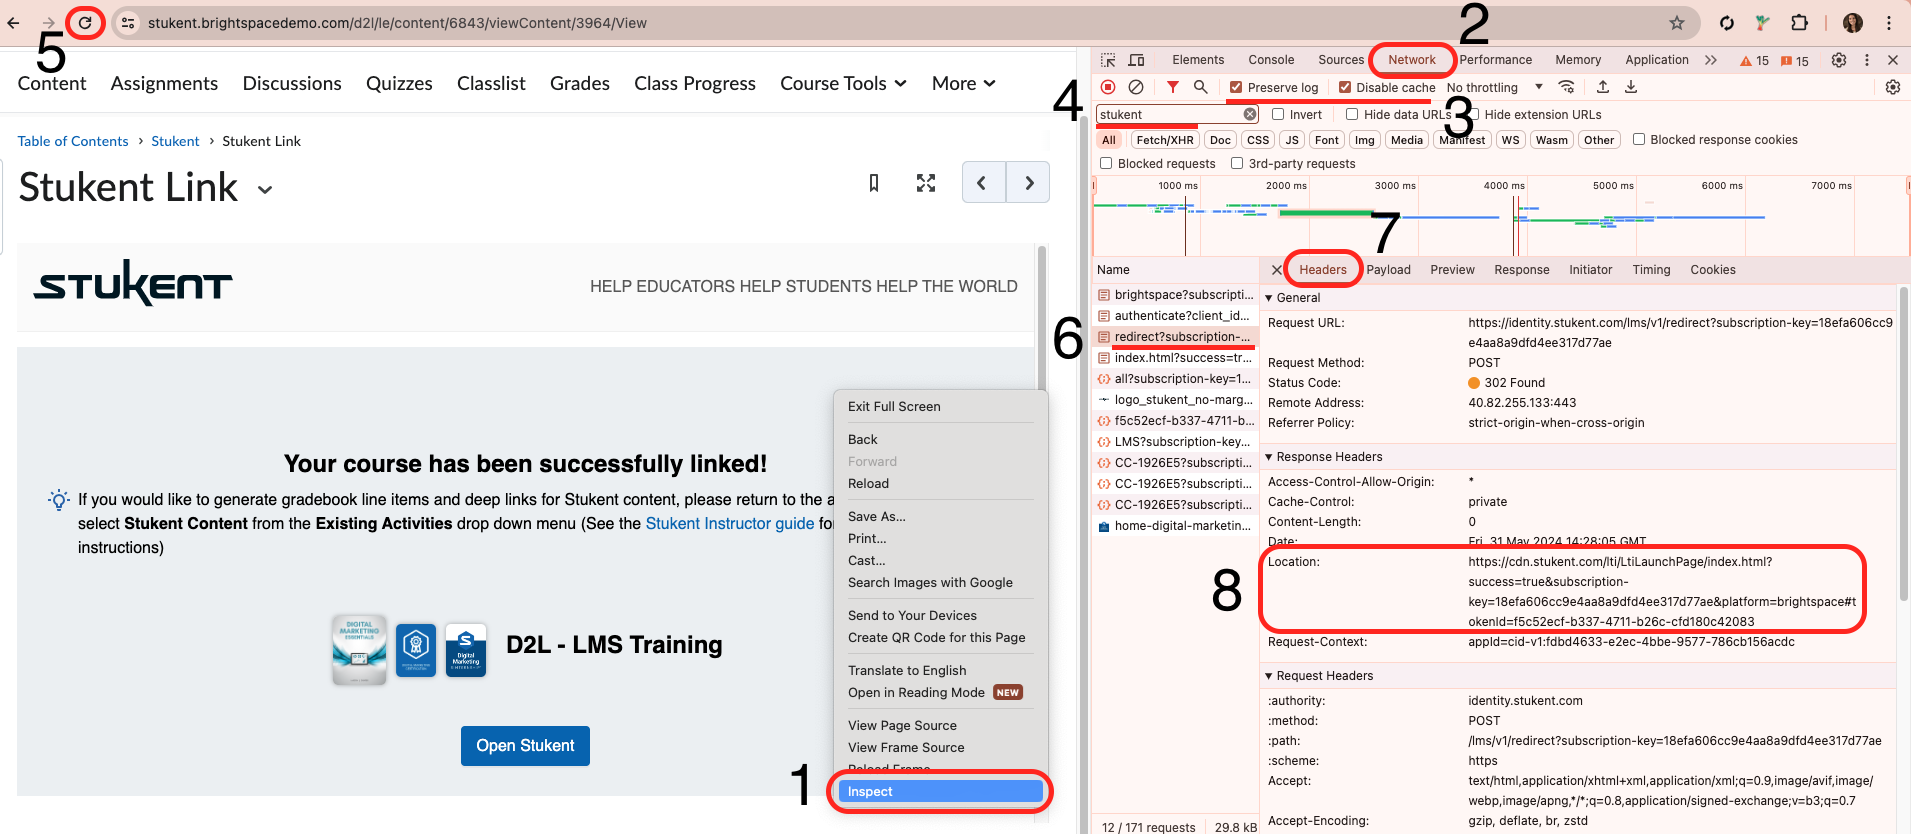Choose Save As in context menu

tap(877, 516)
